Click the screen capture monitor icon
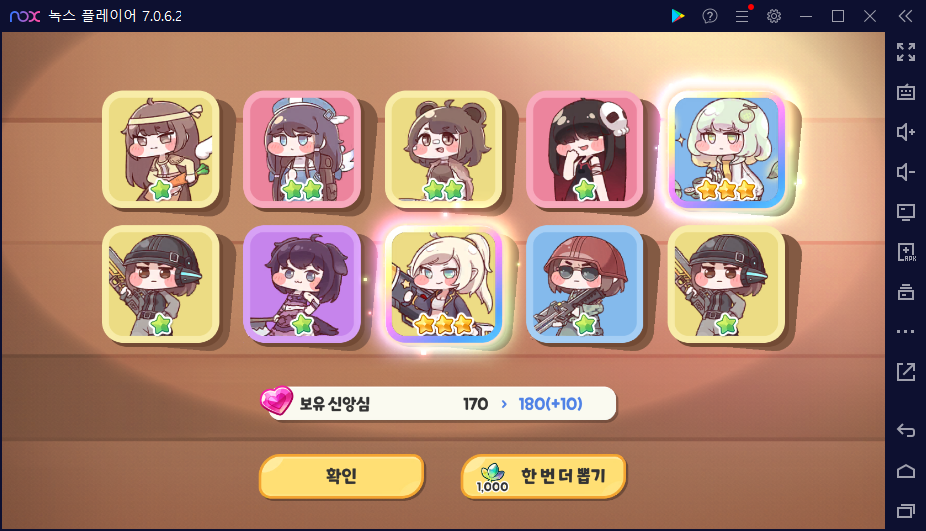This screenshot has height=531, width=926. coord(905,211)
